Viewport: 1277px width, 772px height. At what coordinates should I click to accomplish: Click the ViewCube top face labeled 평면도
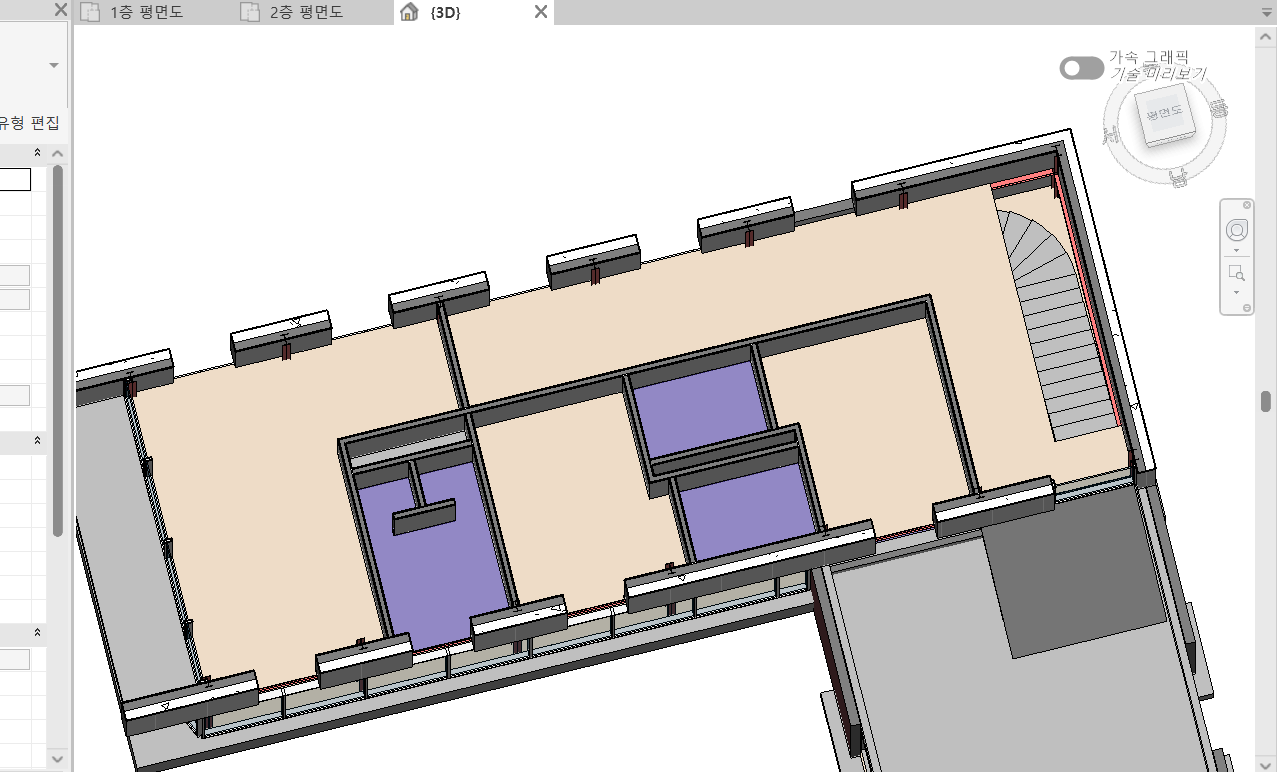1163,115
